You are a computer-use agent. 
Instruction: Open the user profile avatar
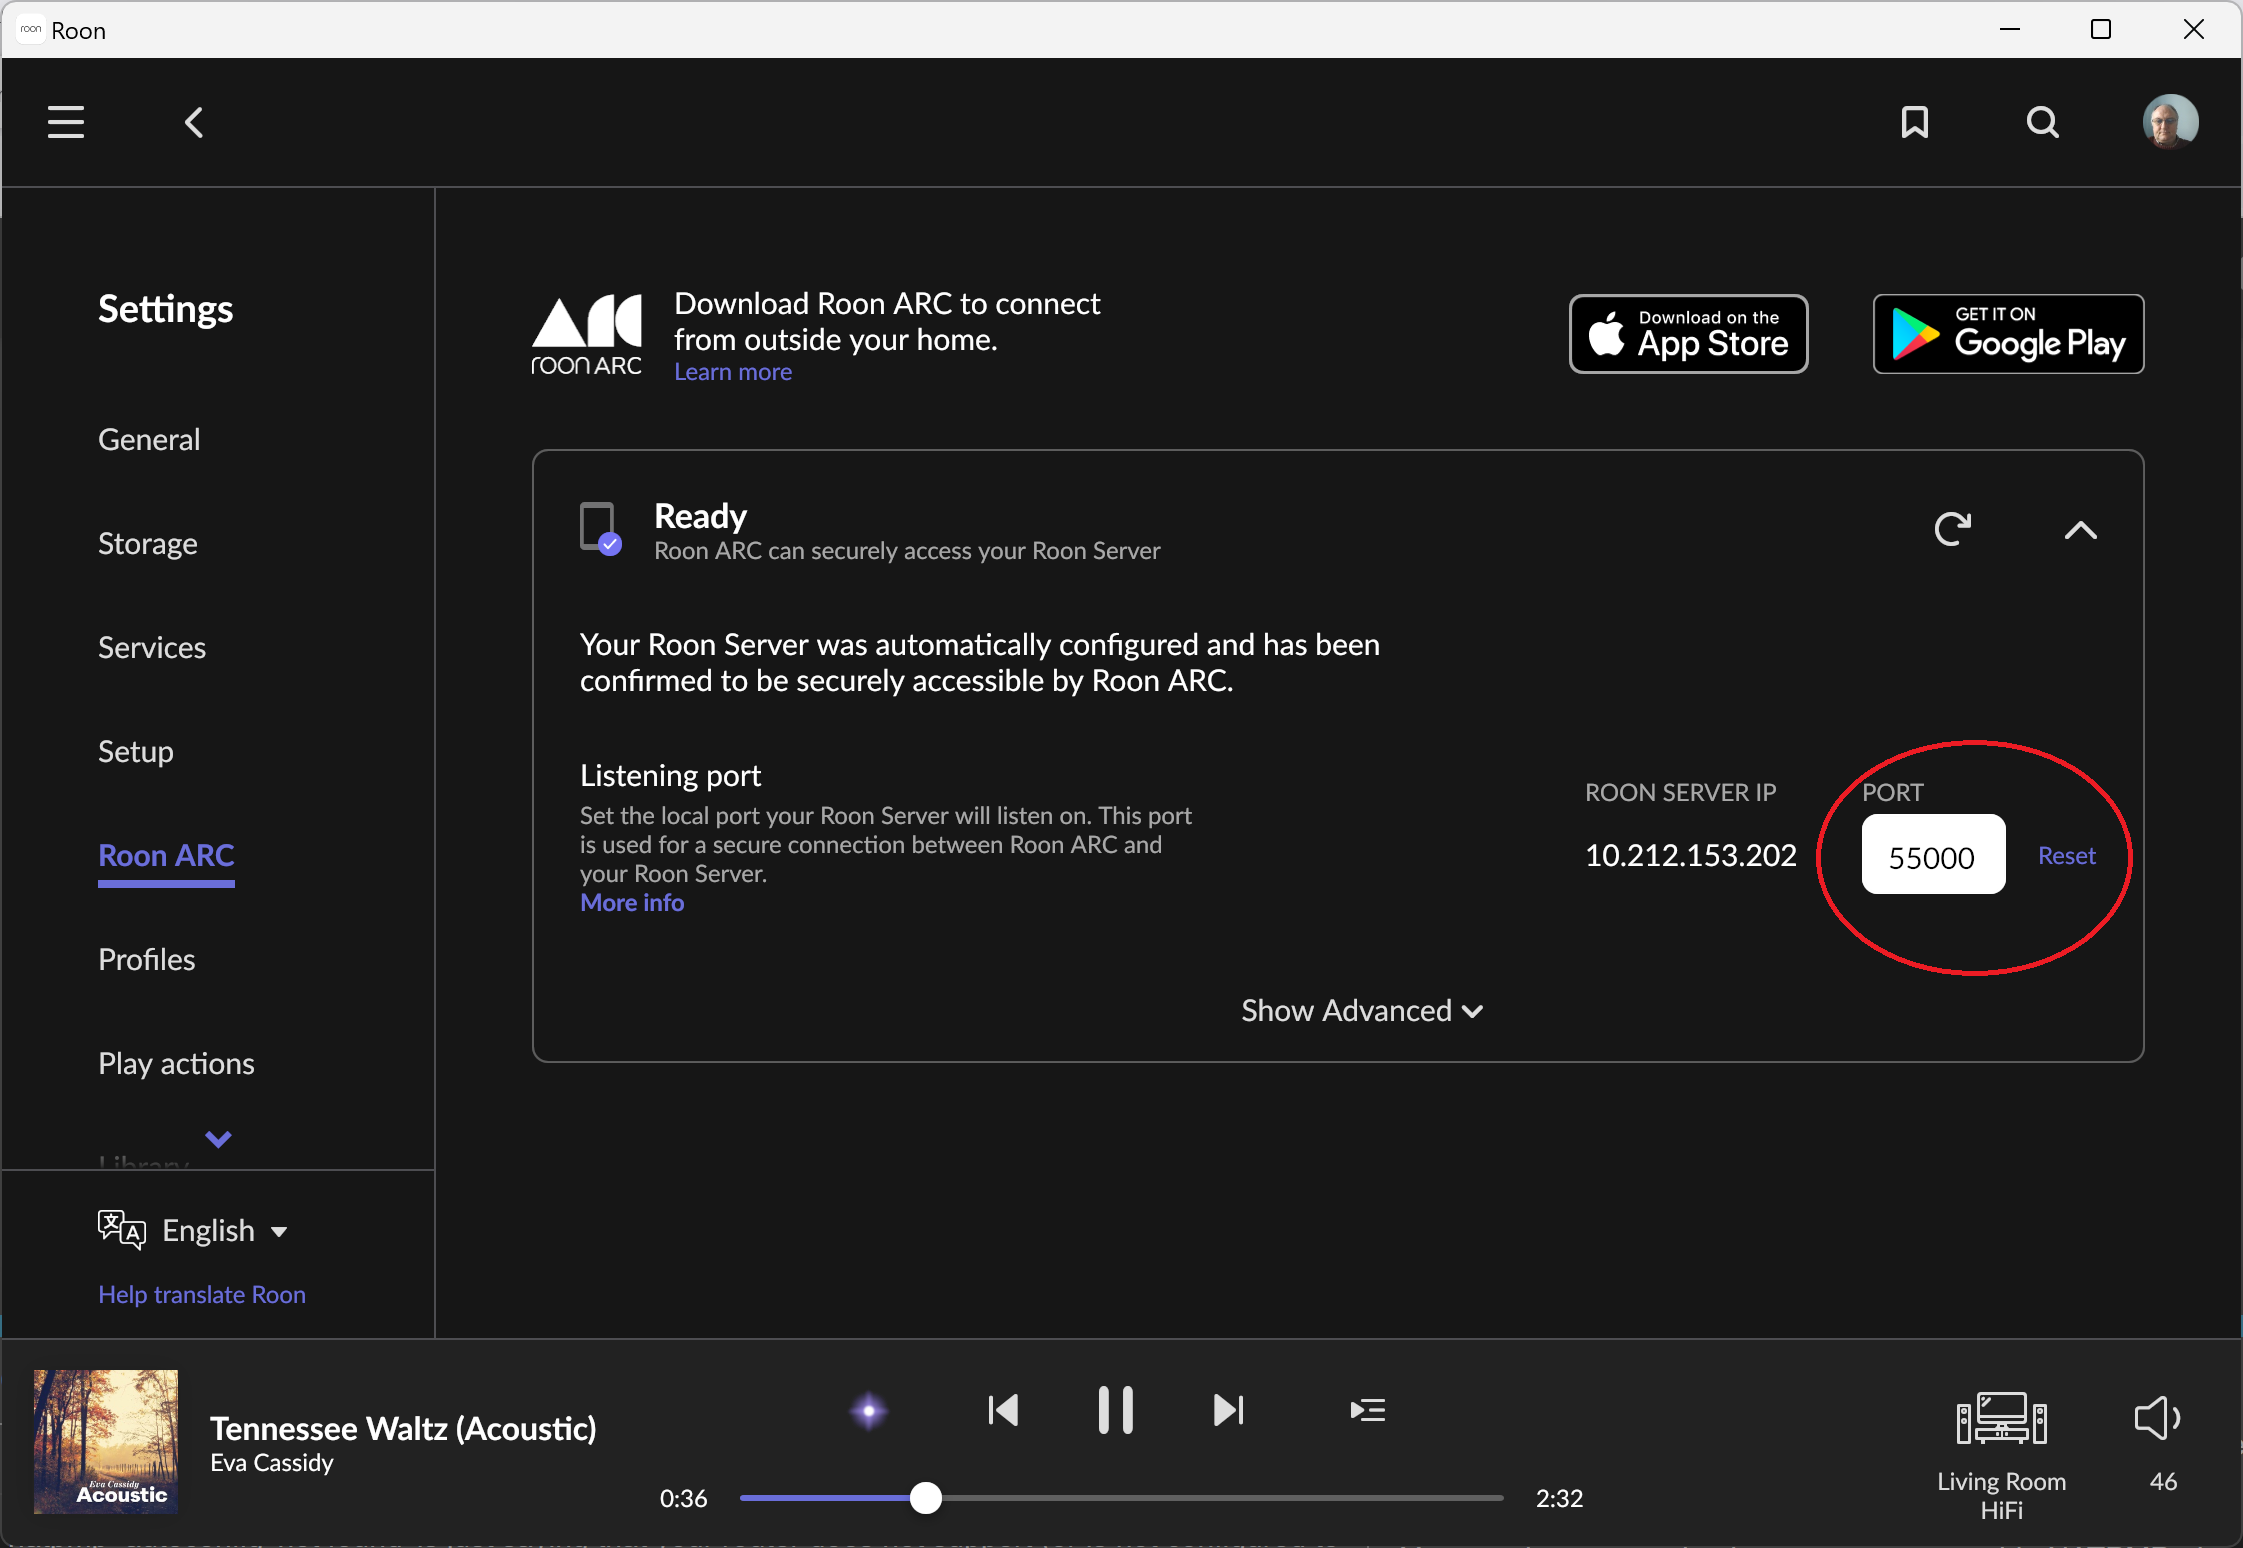[2170, 122]
